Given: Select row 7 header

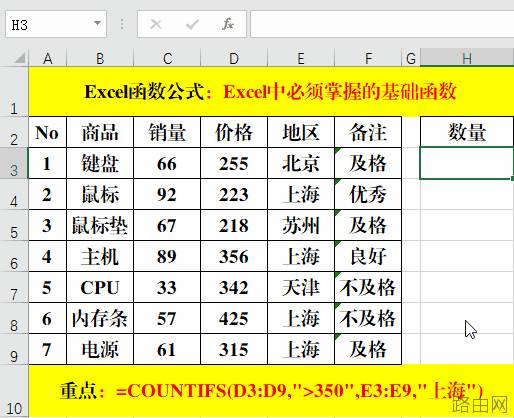Looking at the screenshot, I should point(14,287).
